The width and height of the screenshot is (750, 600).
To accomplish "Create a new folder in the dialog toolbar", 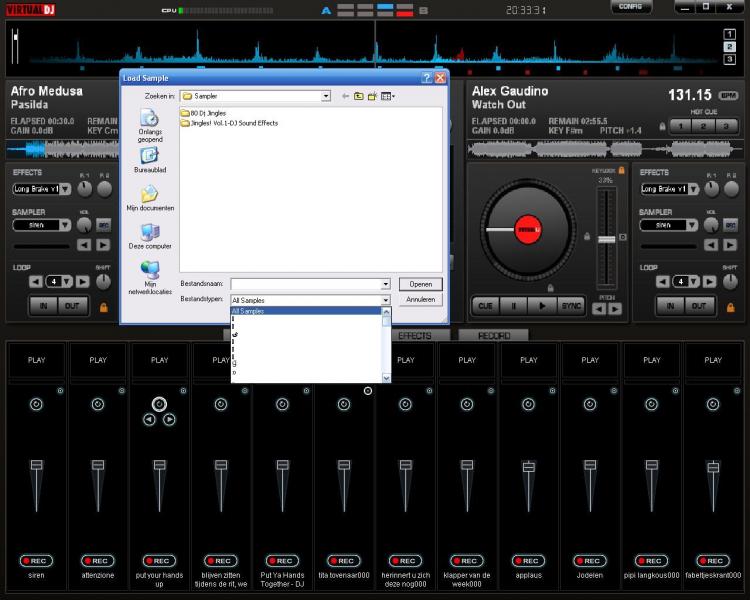I will 372,96.
